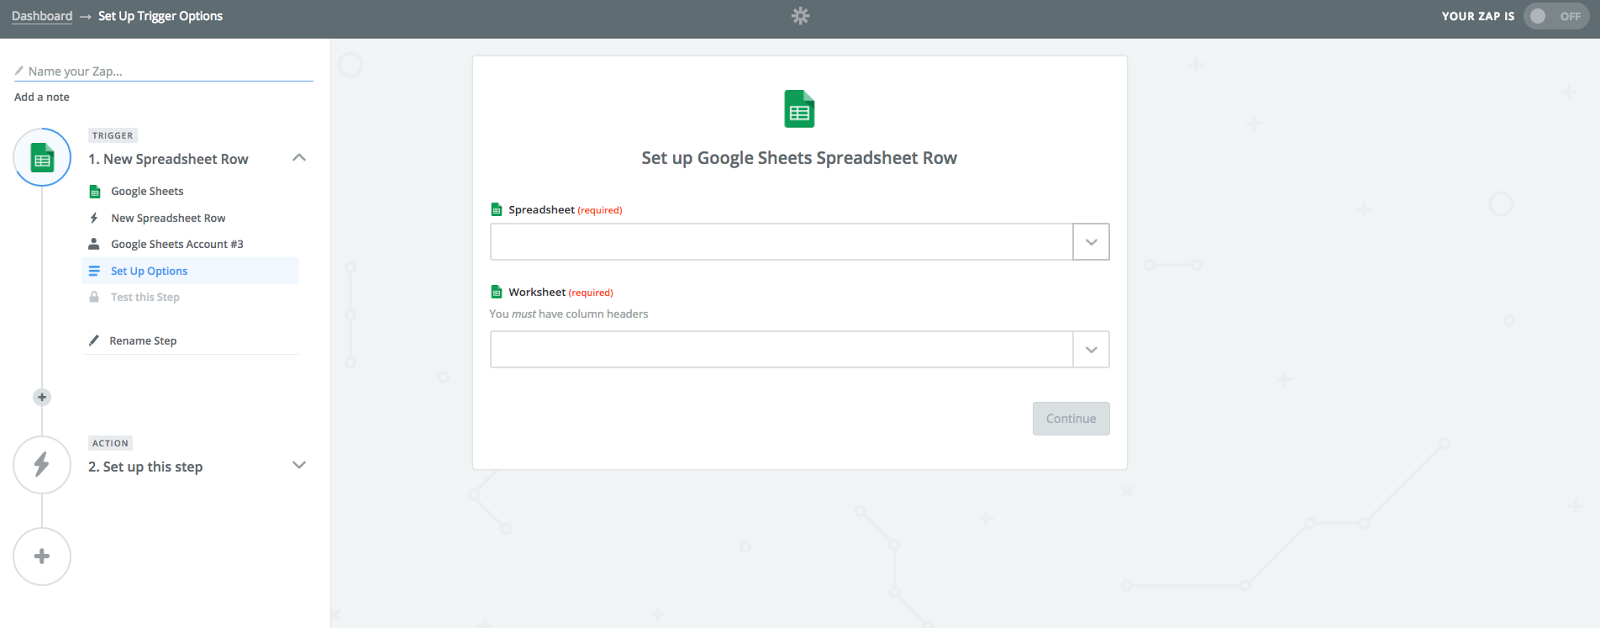Click the Google Sheets trigger circle icon

[x=42, y=157]
